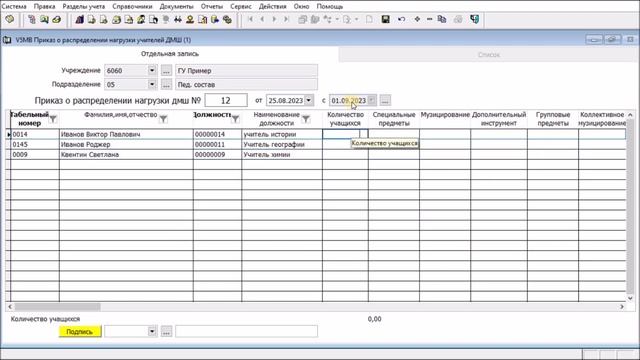Open dropdown in Количество учащихся active cell

click(364, 134)
